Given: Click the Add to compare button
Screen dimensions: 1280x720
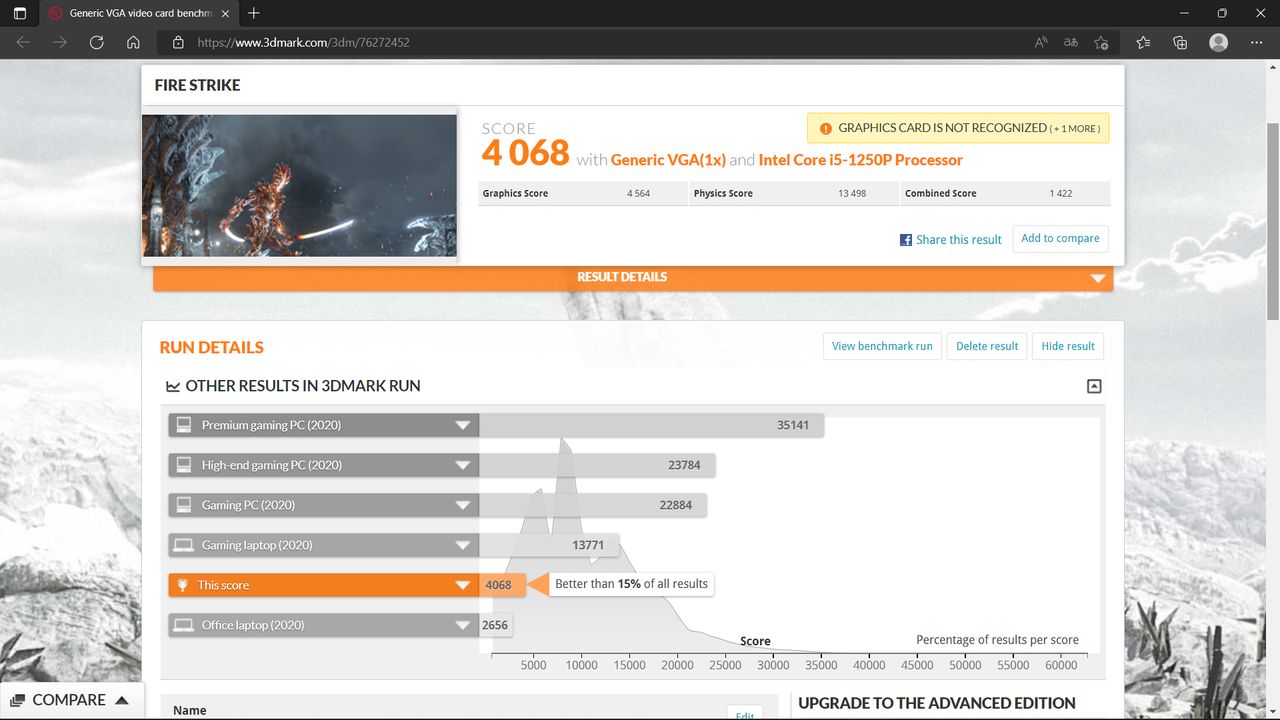Looking at the screenshot, I should (x=1060, y=238).
